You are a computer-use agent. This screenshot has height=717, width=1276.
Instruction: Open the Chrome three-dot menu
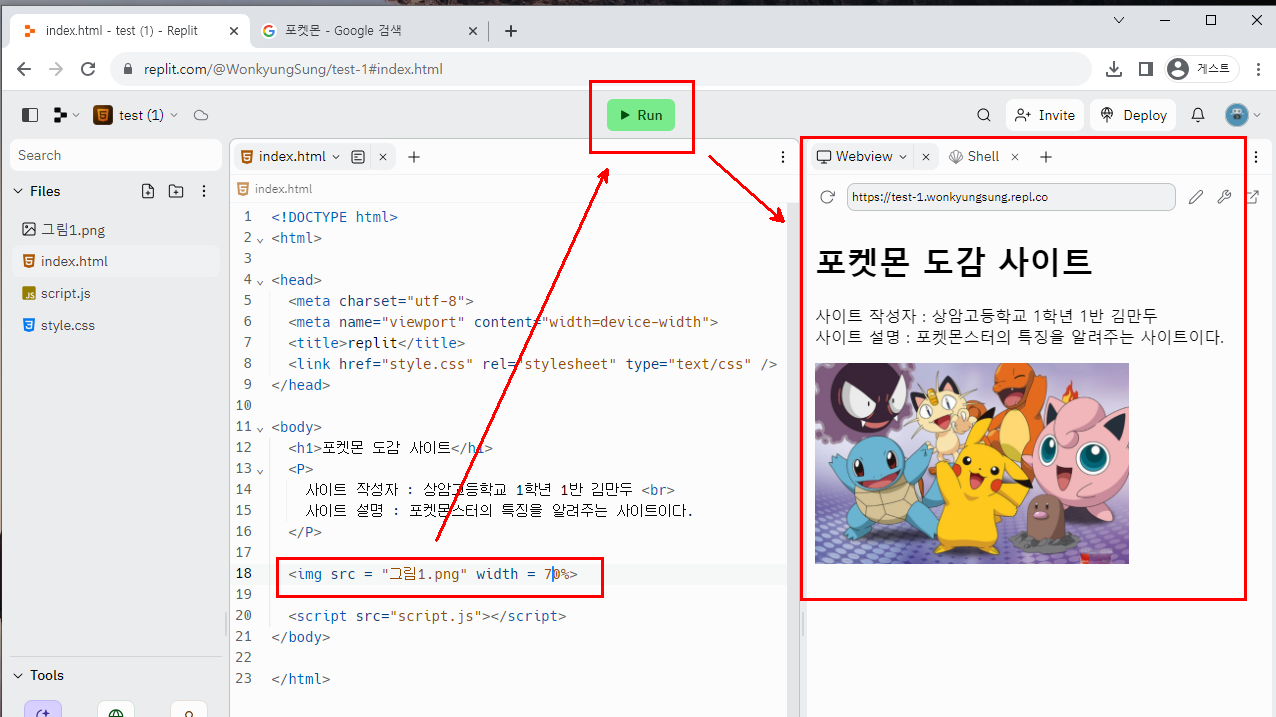pos(1257,69)
